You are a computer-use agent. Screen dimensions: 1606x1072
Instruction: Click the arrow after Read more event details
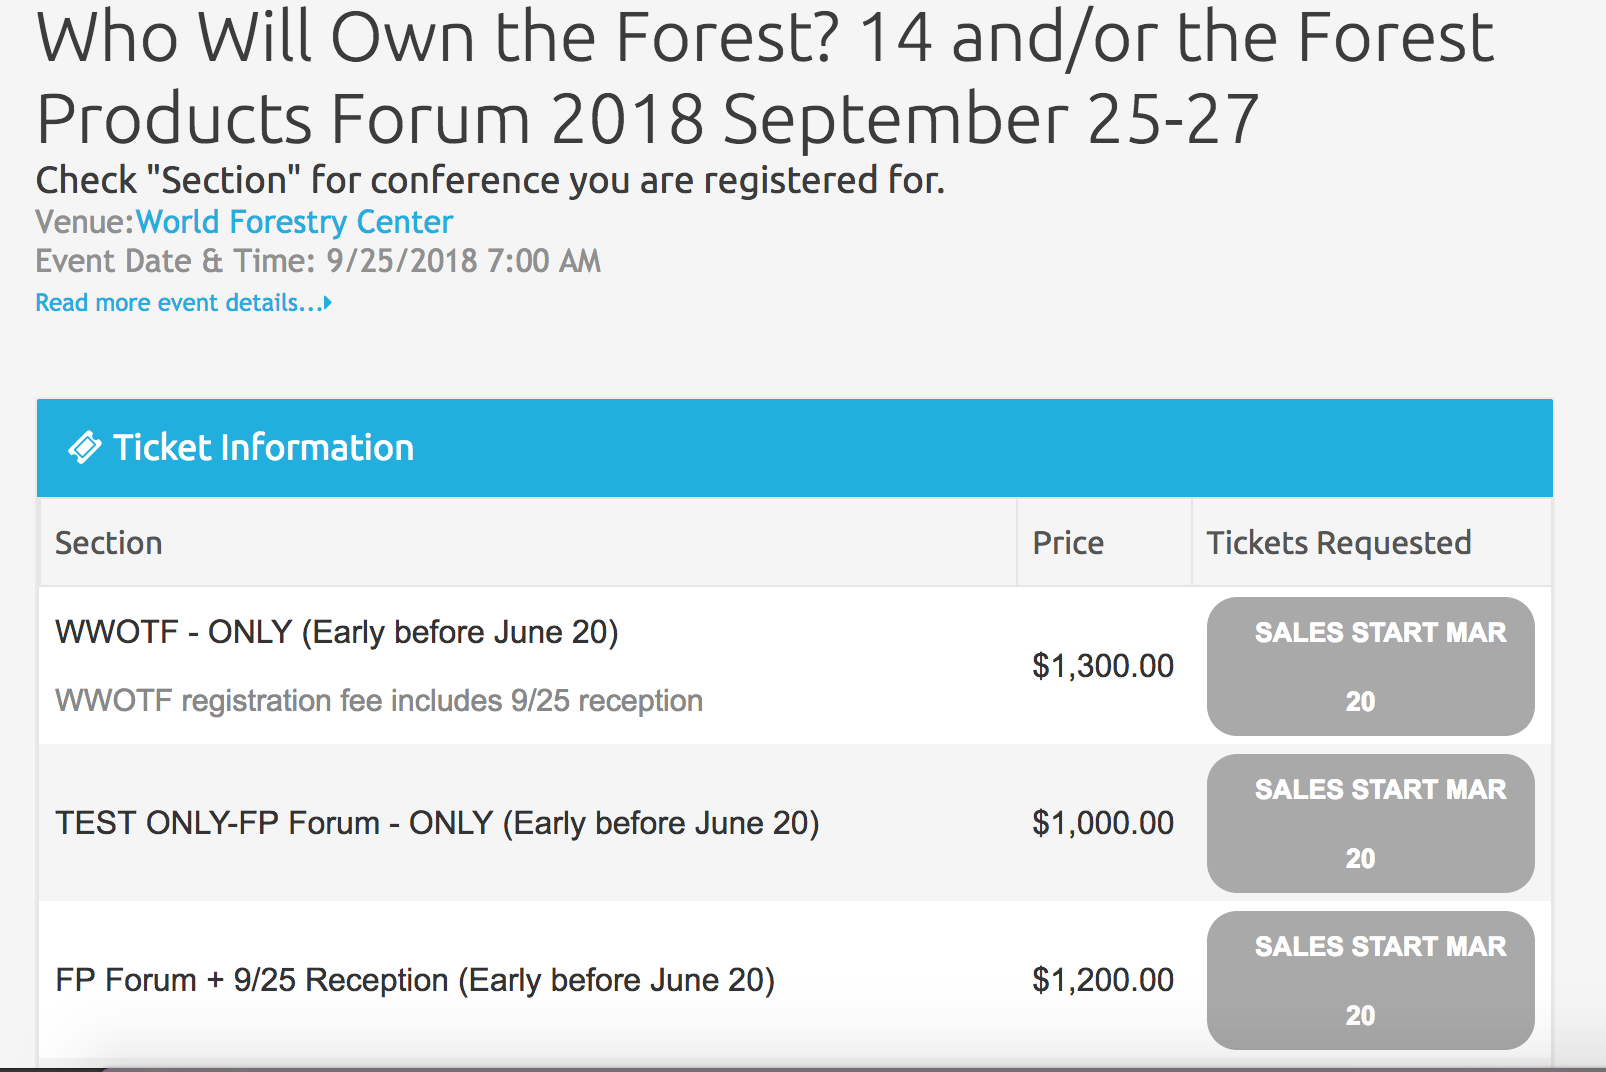click(x=327, y=303)
